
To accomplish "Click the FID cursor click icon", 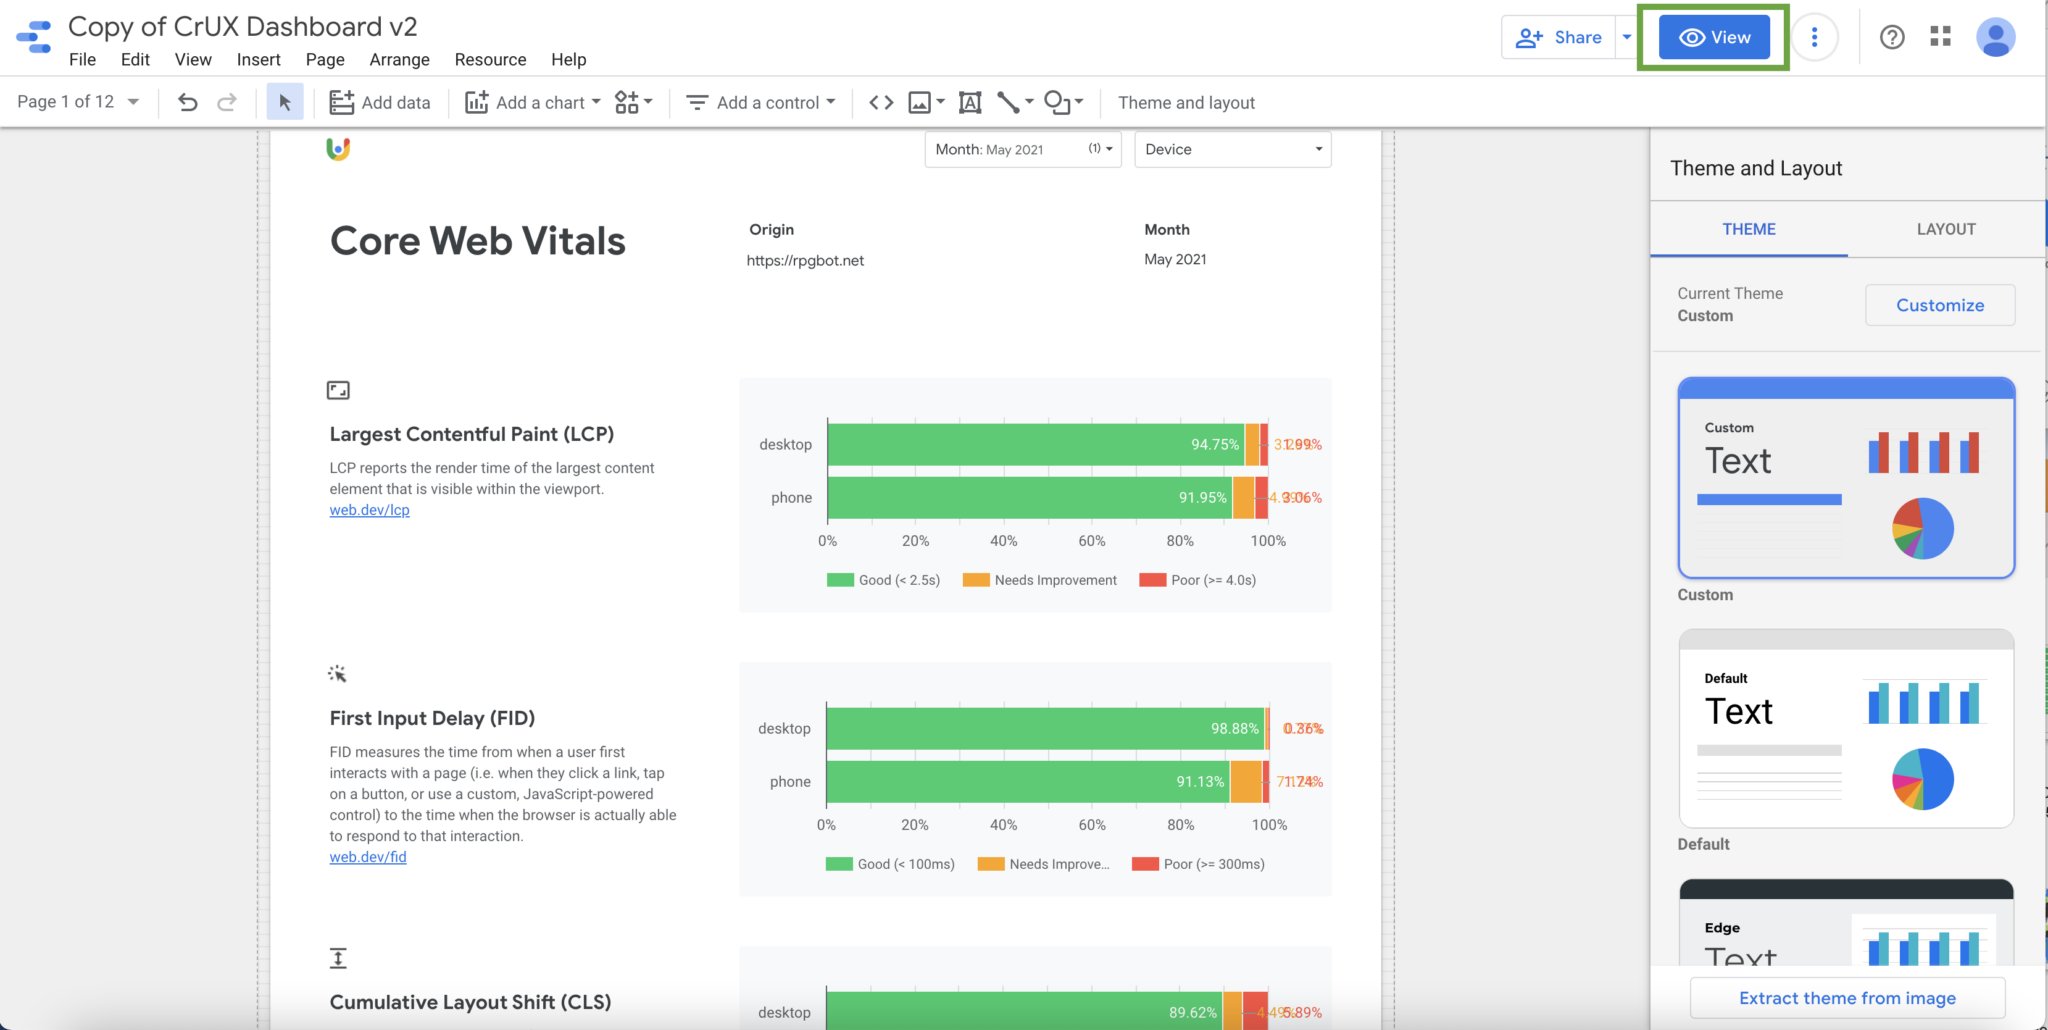I will (x=337, y=674).
